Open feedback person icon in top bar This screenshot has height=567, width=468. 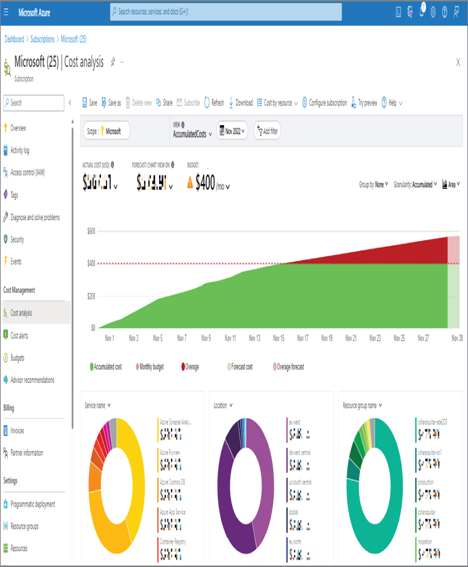[456, 12]
